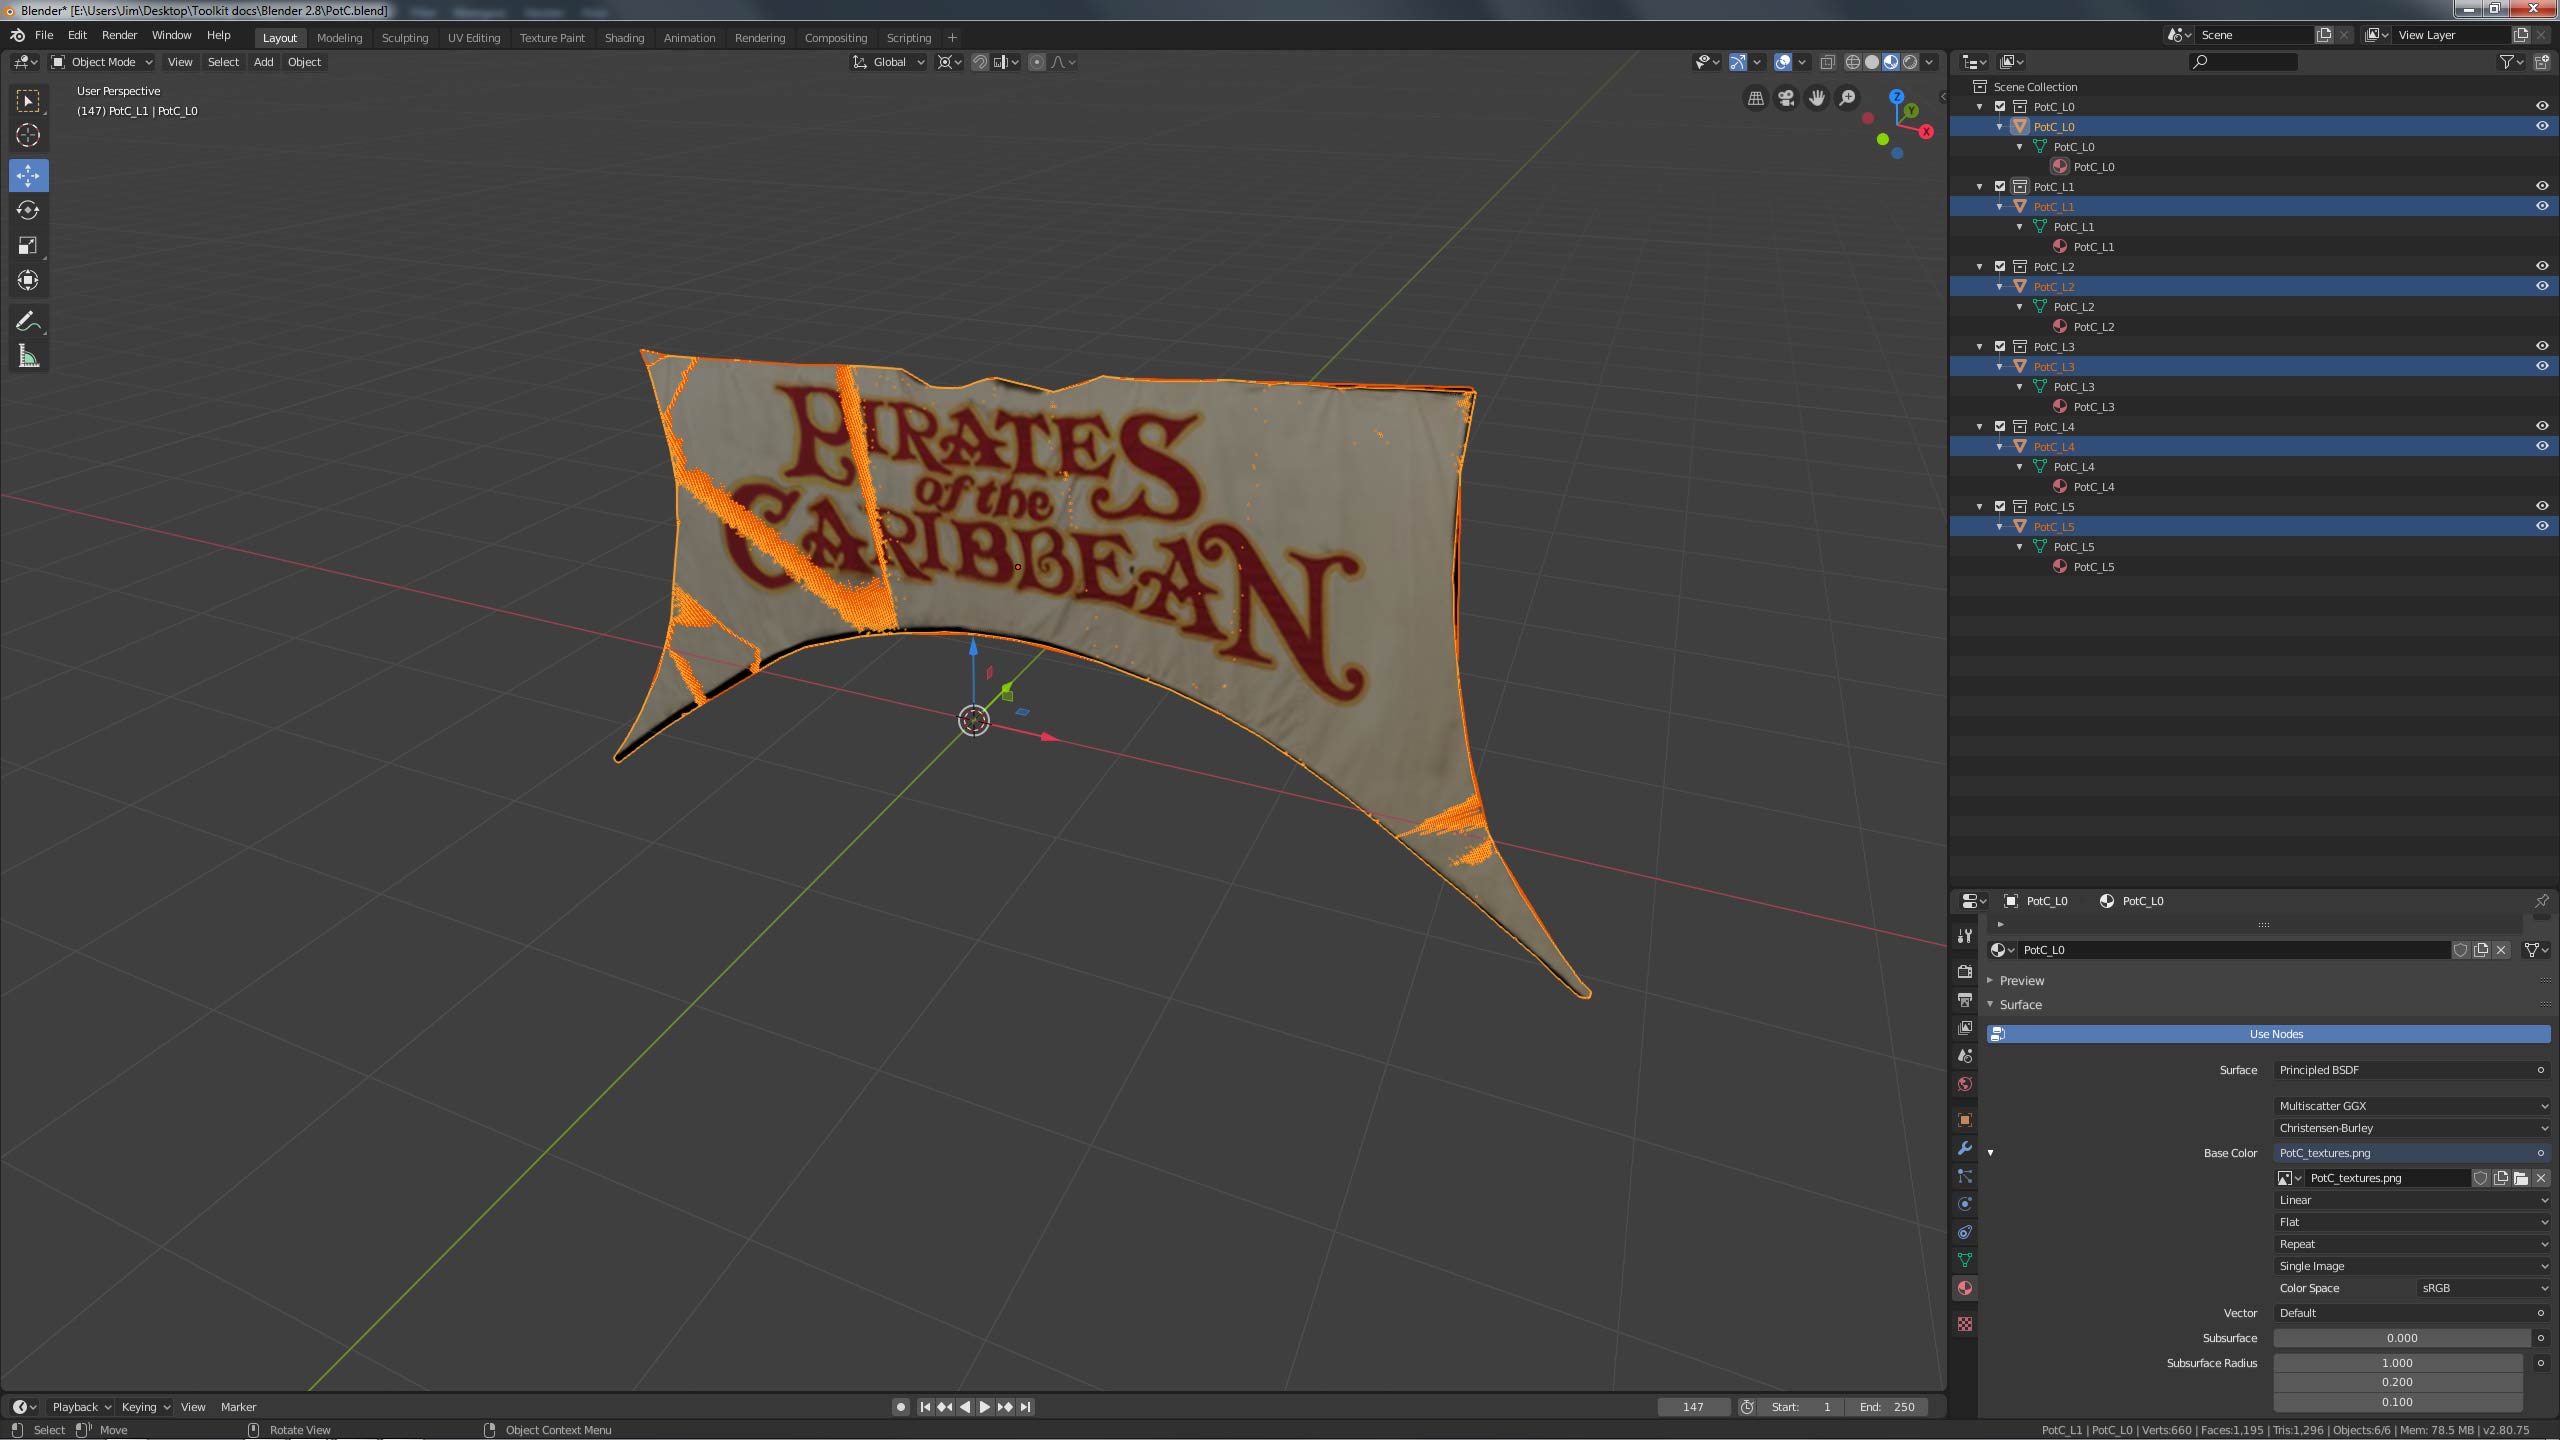Image resolution: width=2560 pixels, height=1440 pixels.
Task: Open the Add menu in viewport
Action: pyautogui.click(x=263, y=62)
